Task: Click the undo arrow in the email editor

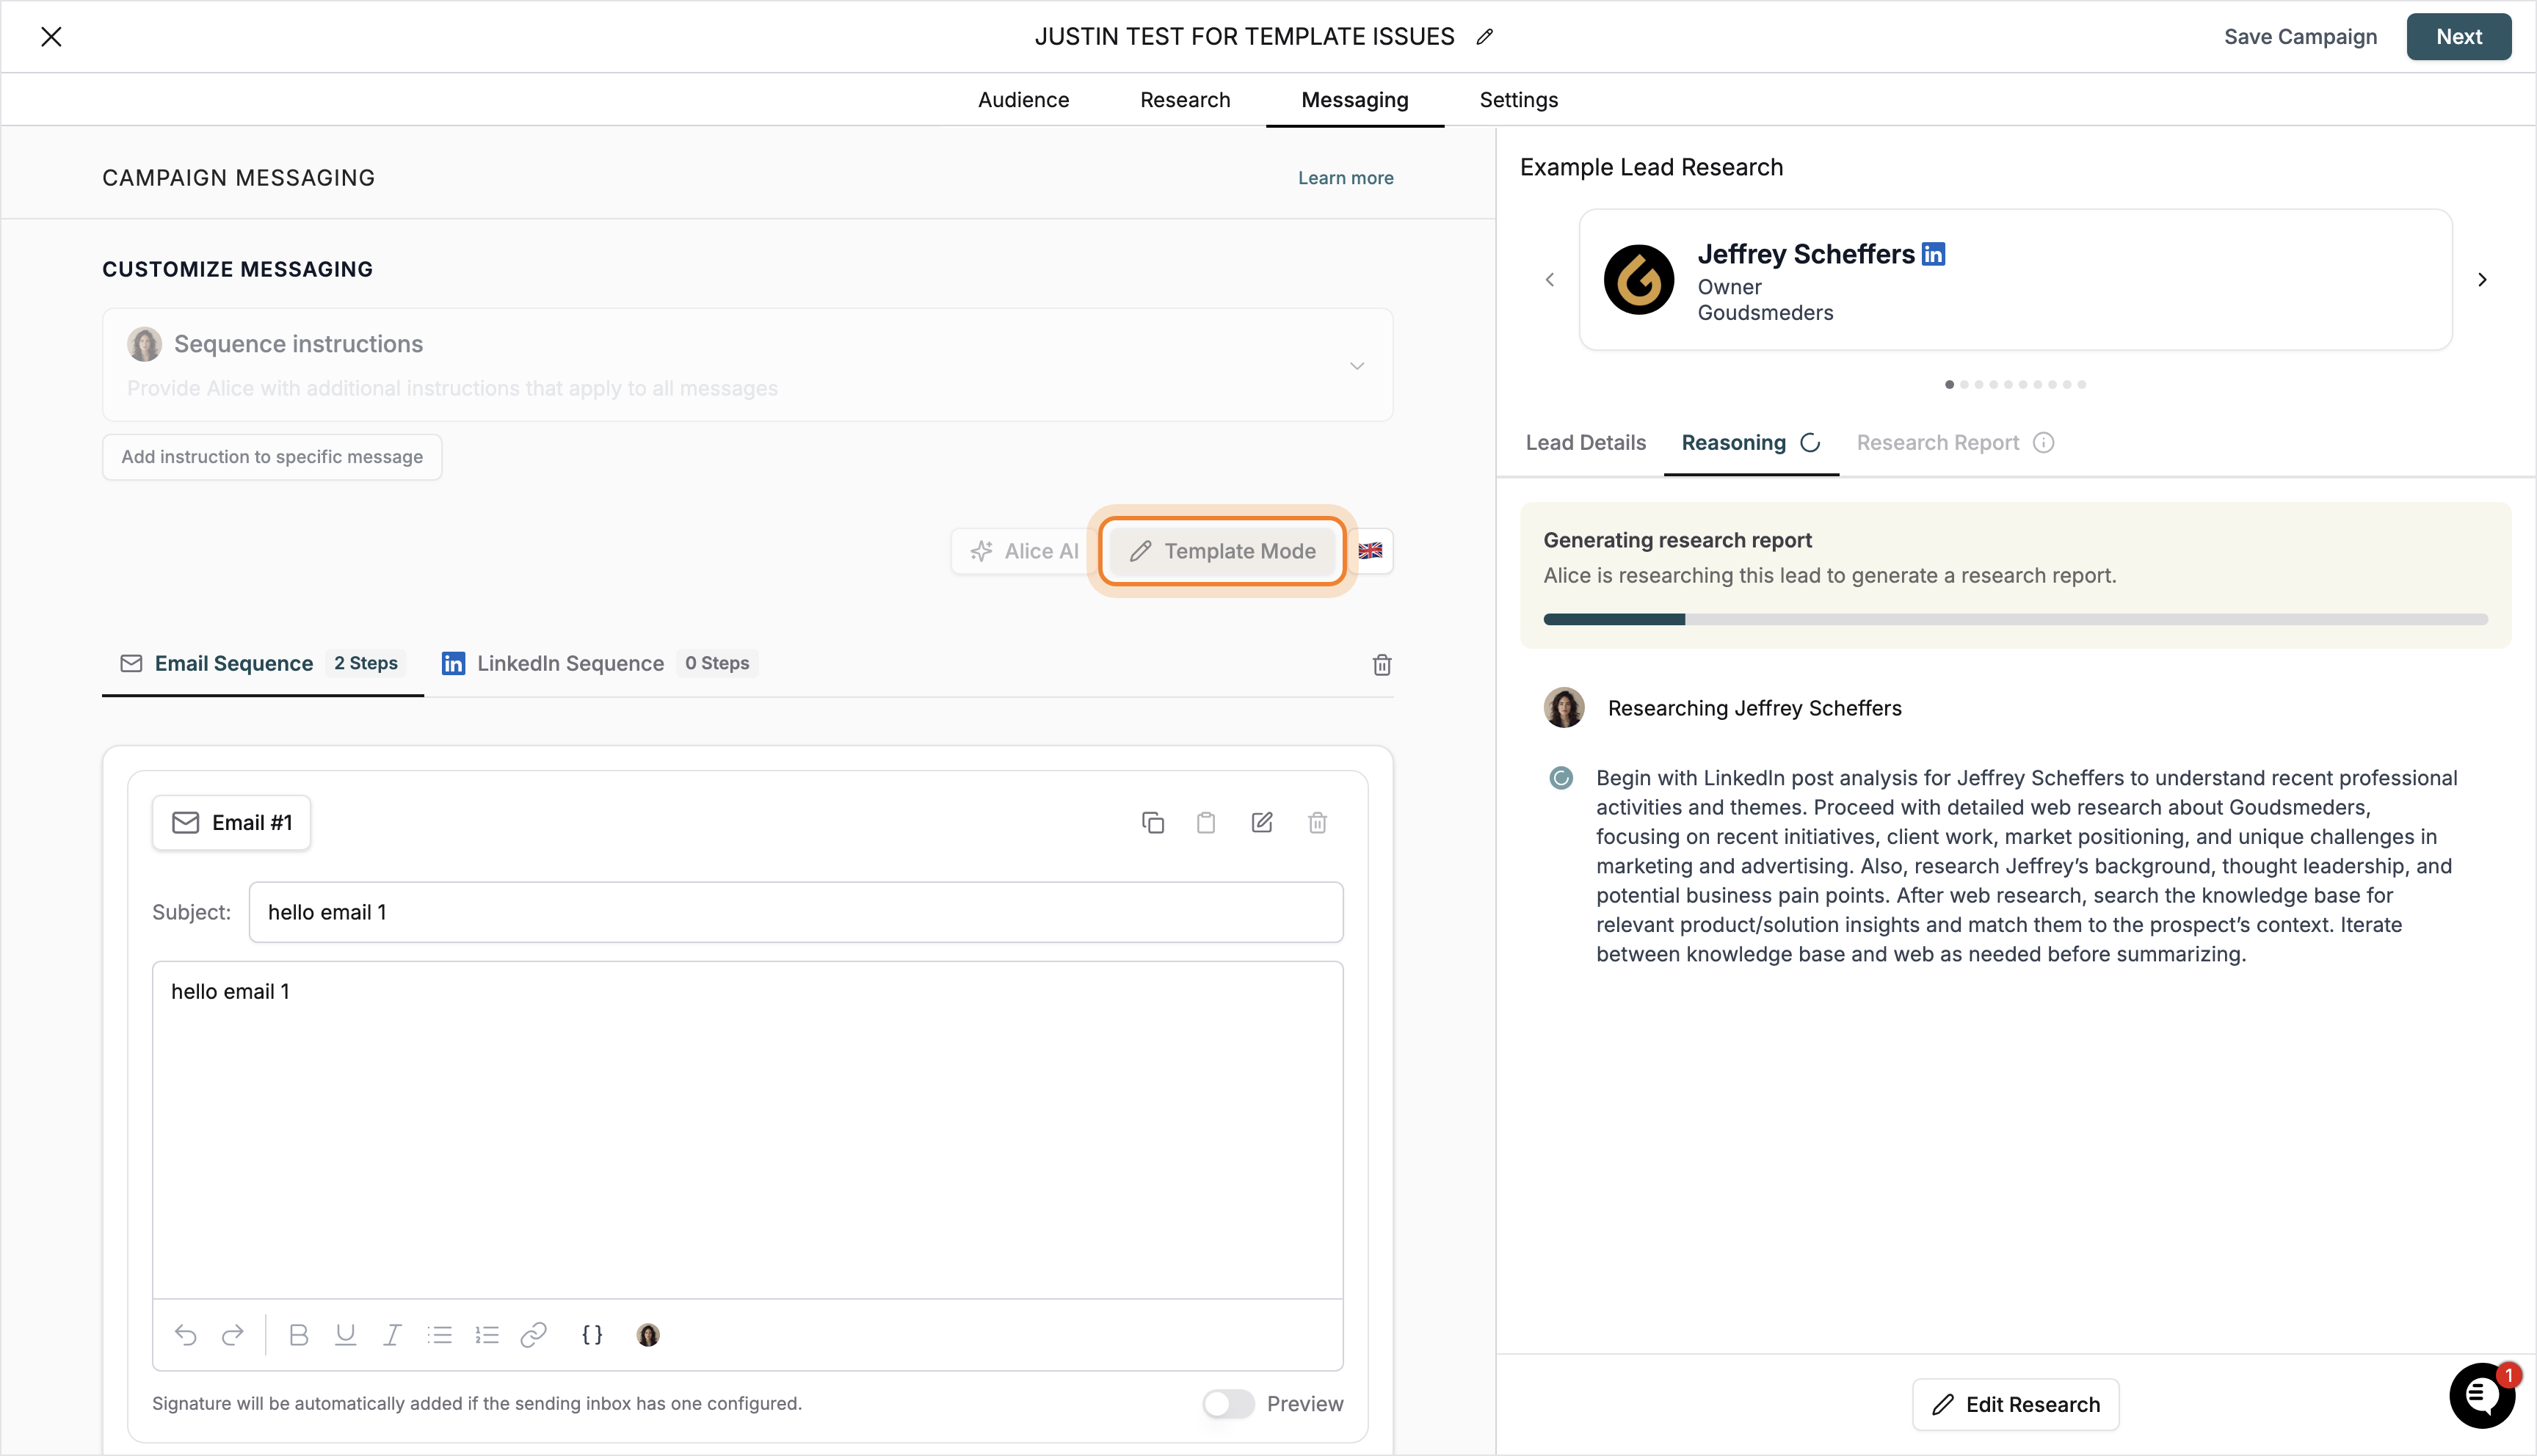Action: tap(186, 1335)
